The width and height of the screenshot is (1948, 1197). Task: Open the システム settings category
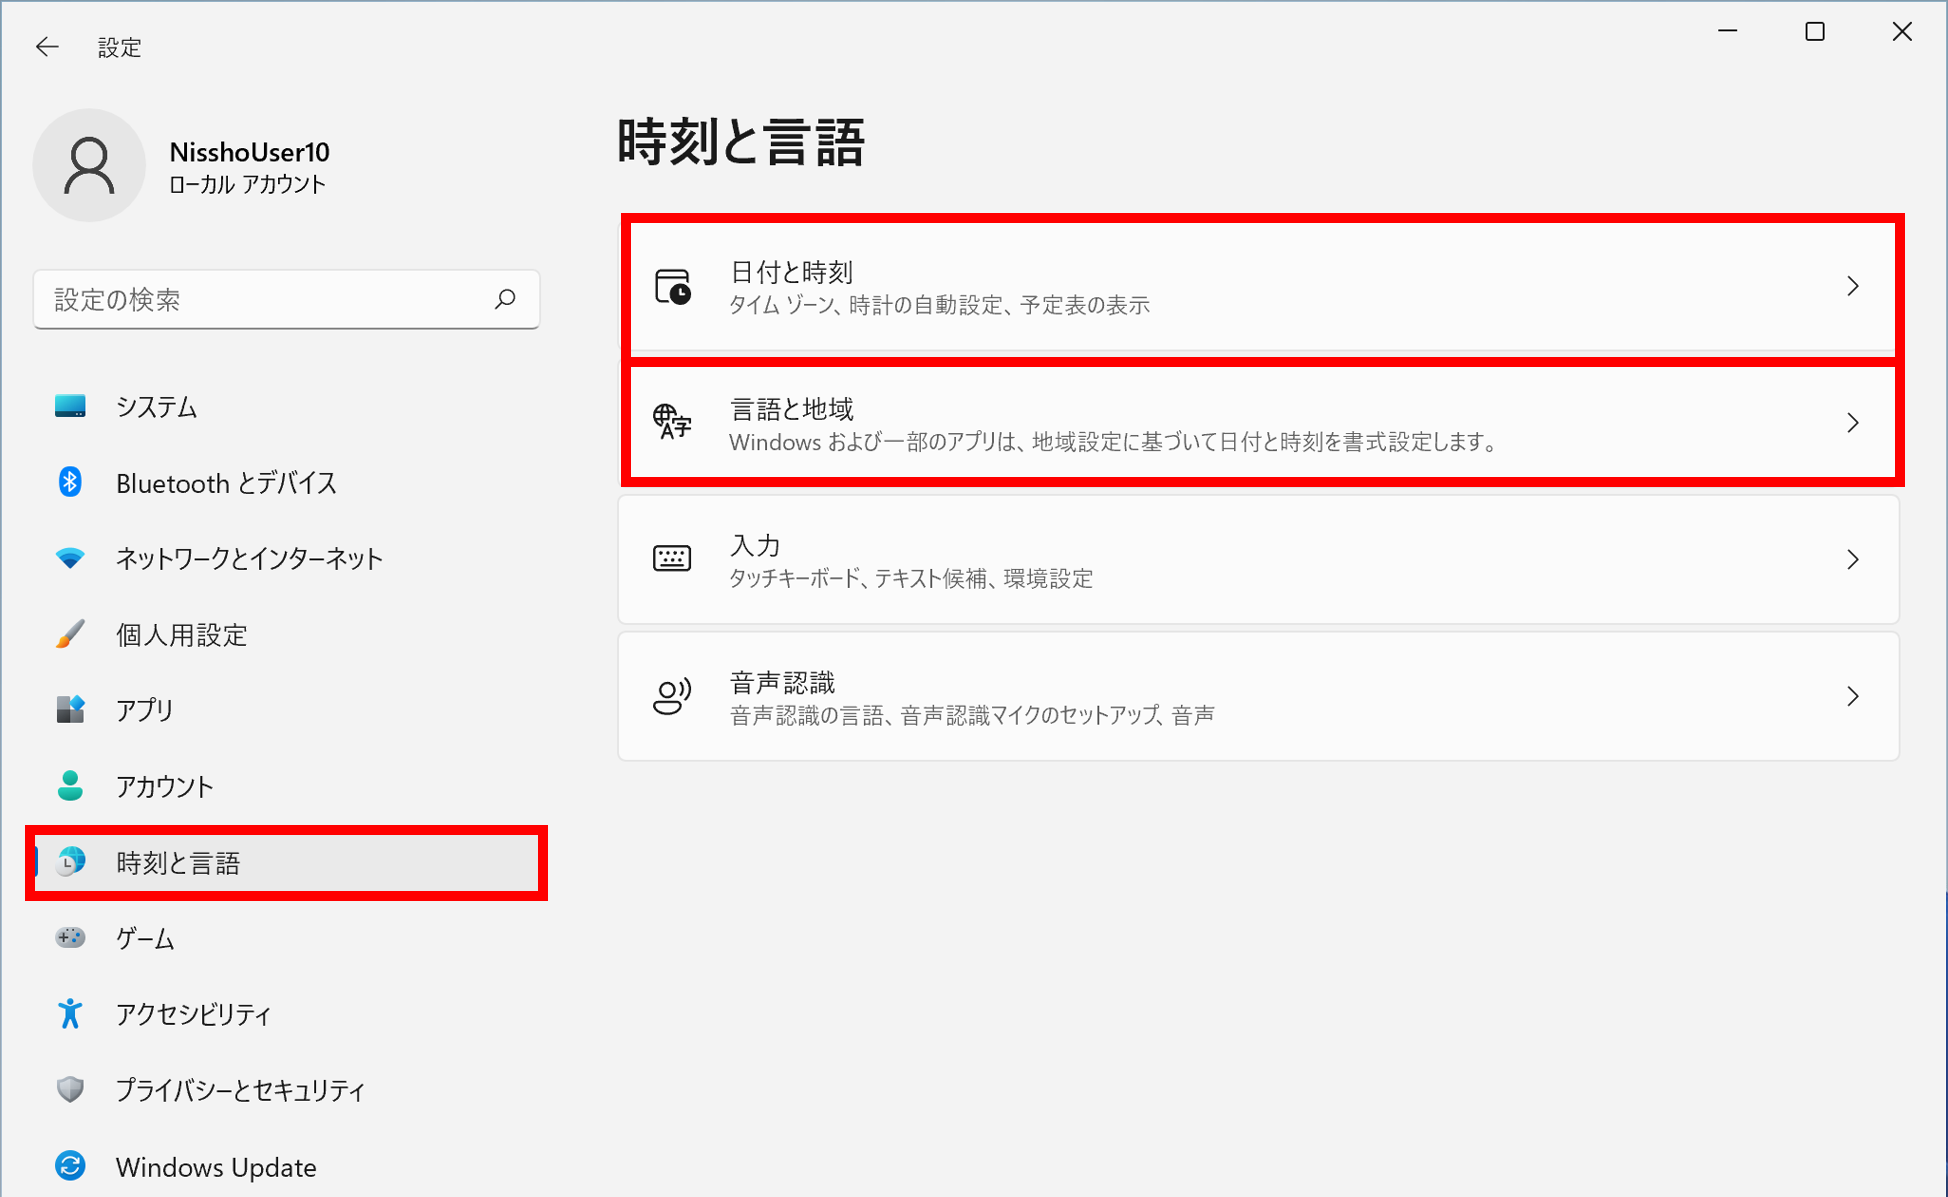click(x=157, y=407)
